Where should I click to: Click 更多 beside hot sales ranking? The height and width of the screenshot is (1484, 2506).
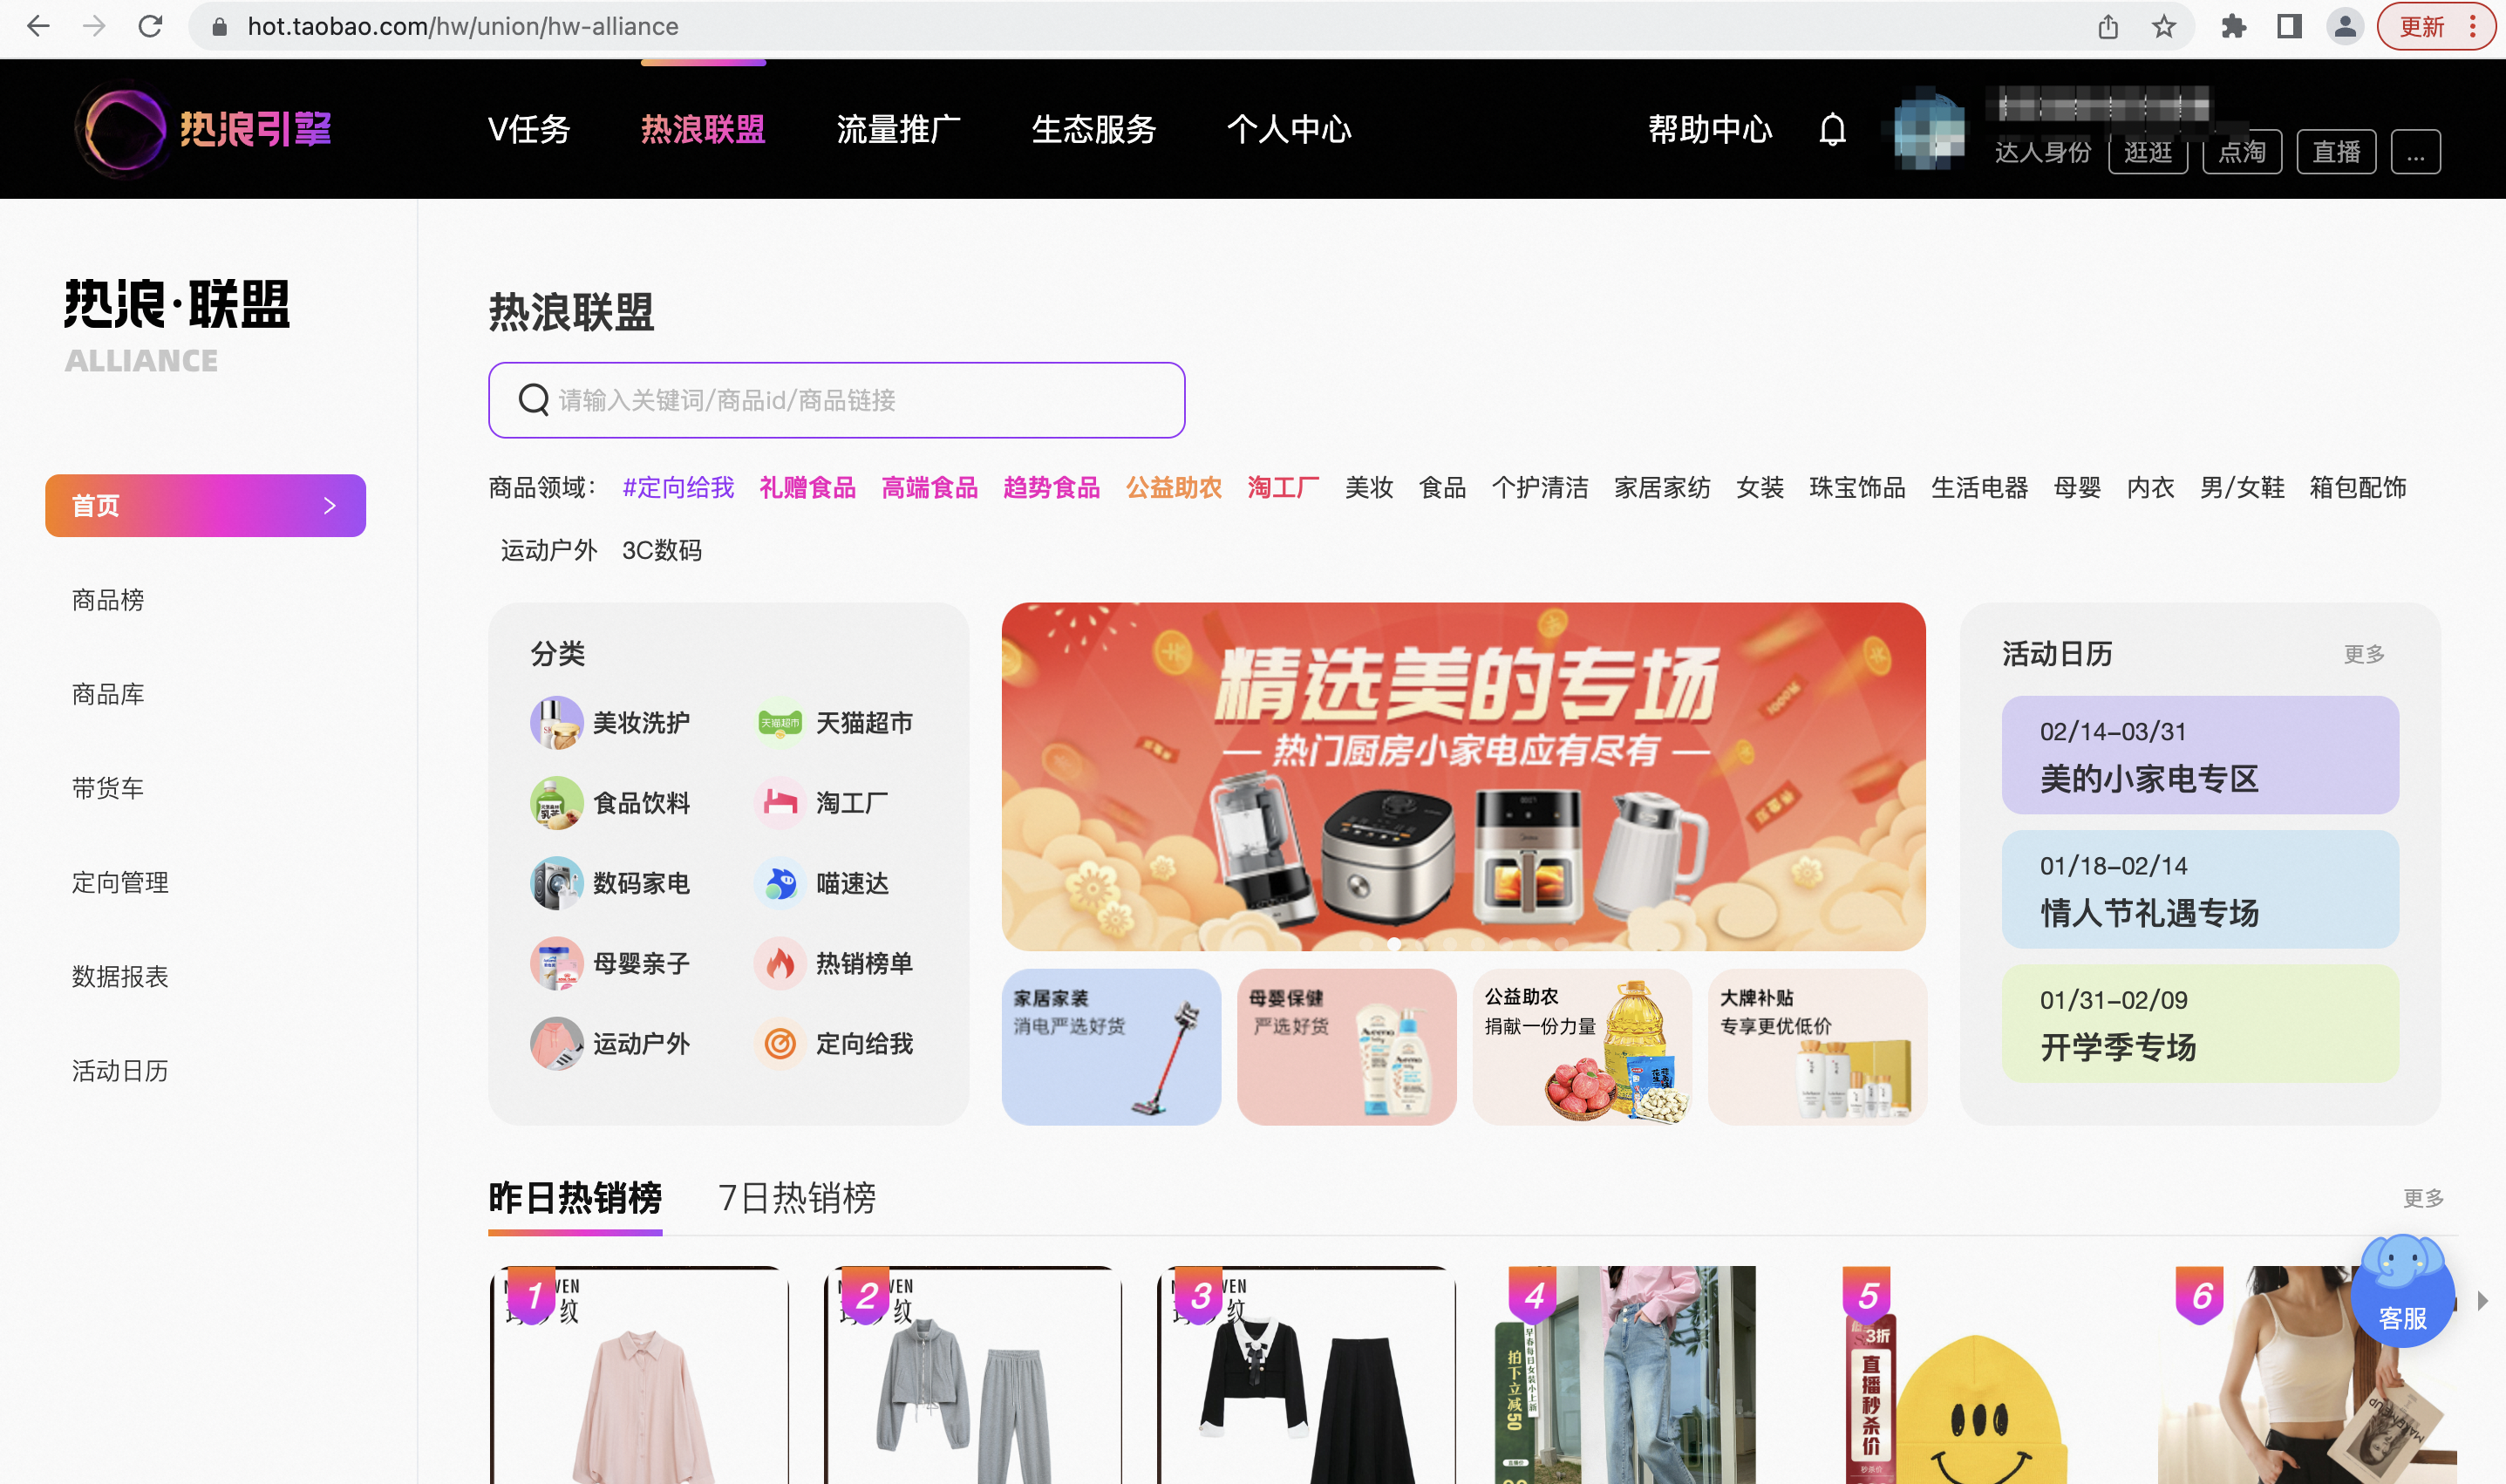pyautogui.click(x=2423, y=1198)
